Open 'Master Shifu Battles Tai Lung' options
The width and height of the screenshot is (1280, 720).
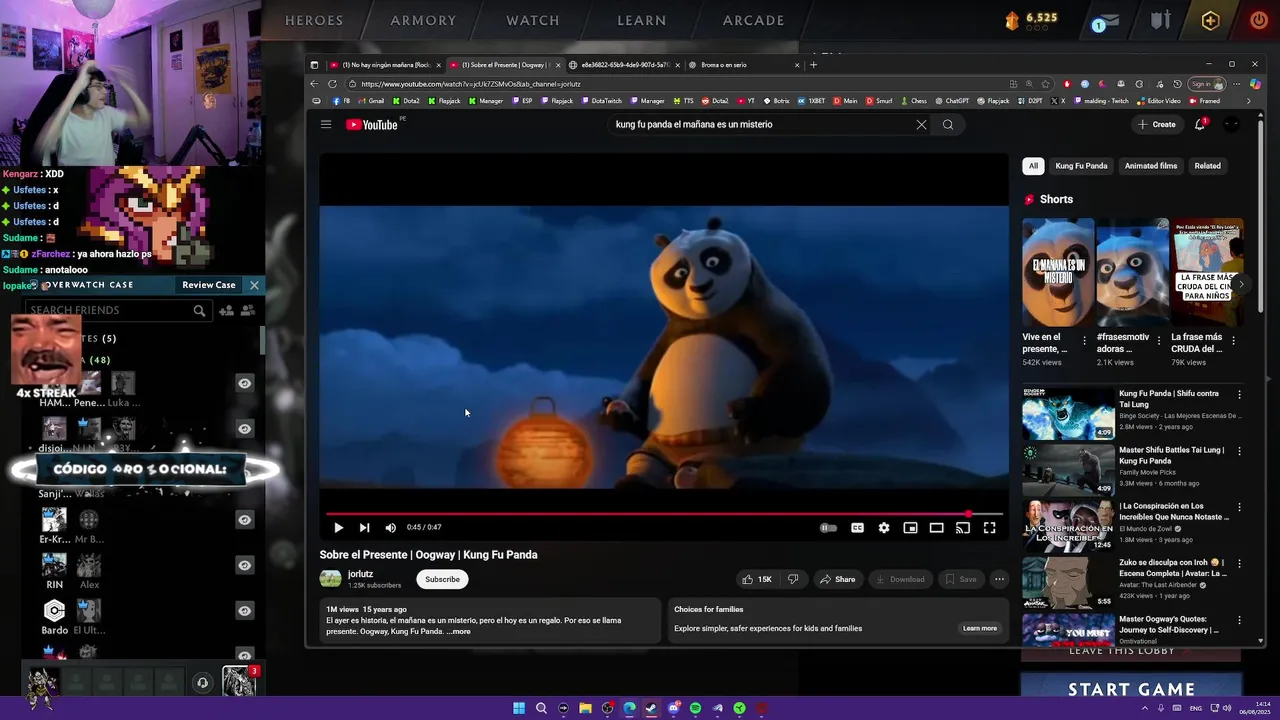click(x=1239, y=451)
